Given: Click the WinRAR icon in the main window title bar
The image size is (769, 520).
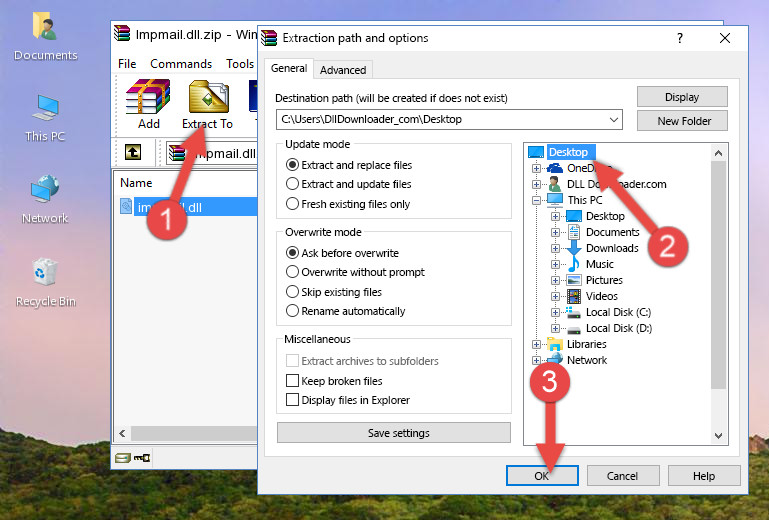Looking at the screenshot, I should point(122,33).
